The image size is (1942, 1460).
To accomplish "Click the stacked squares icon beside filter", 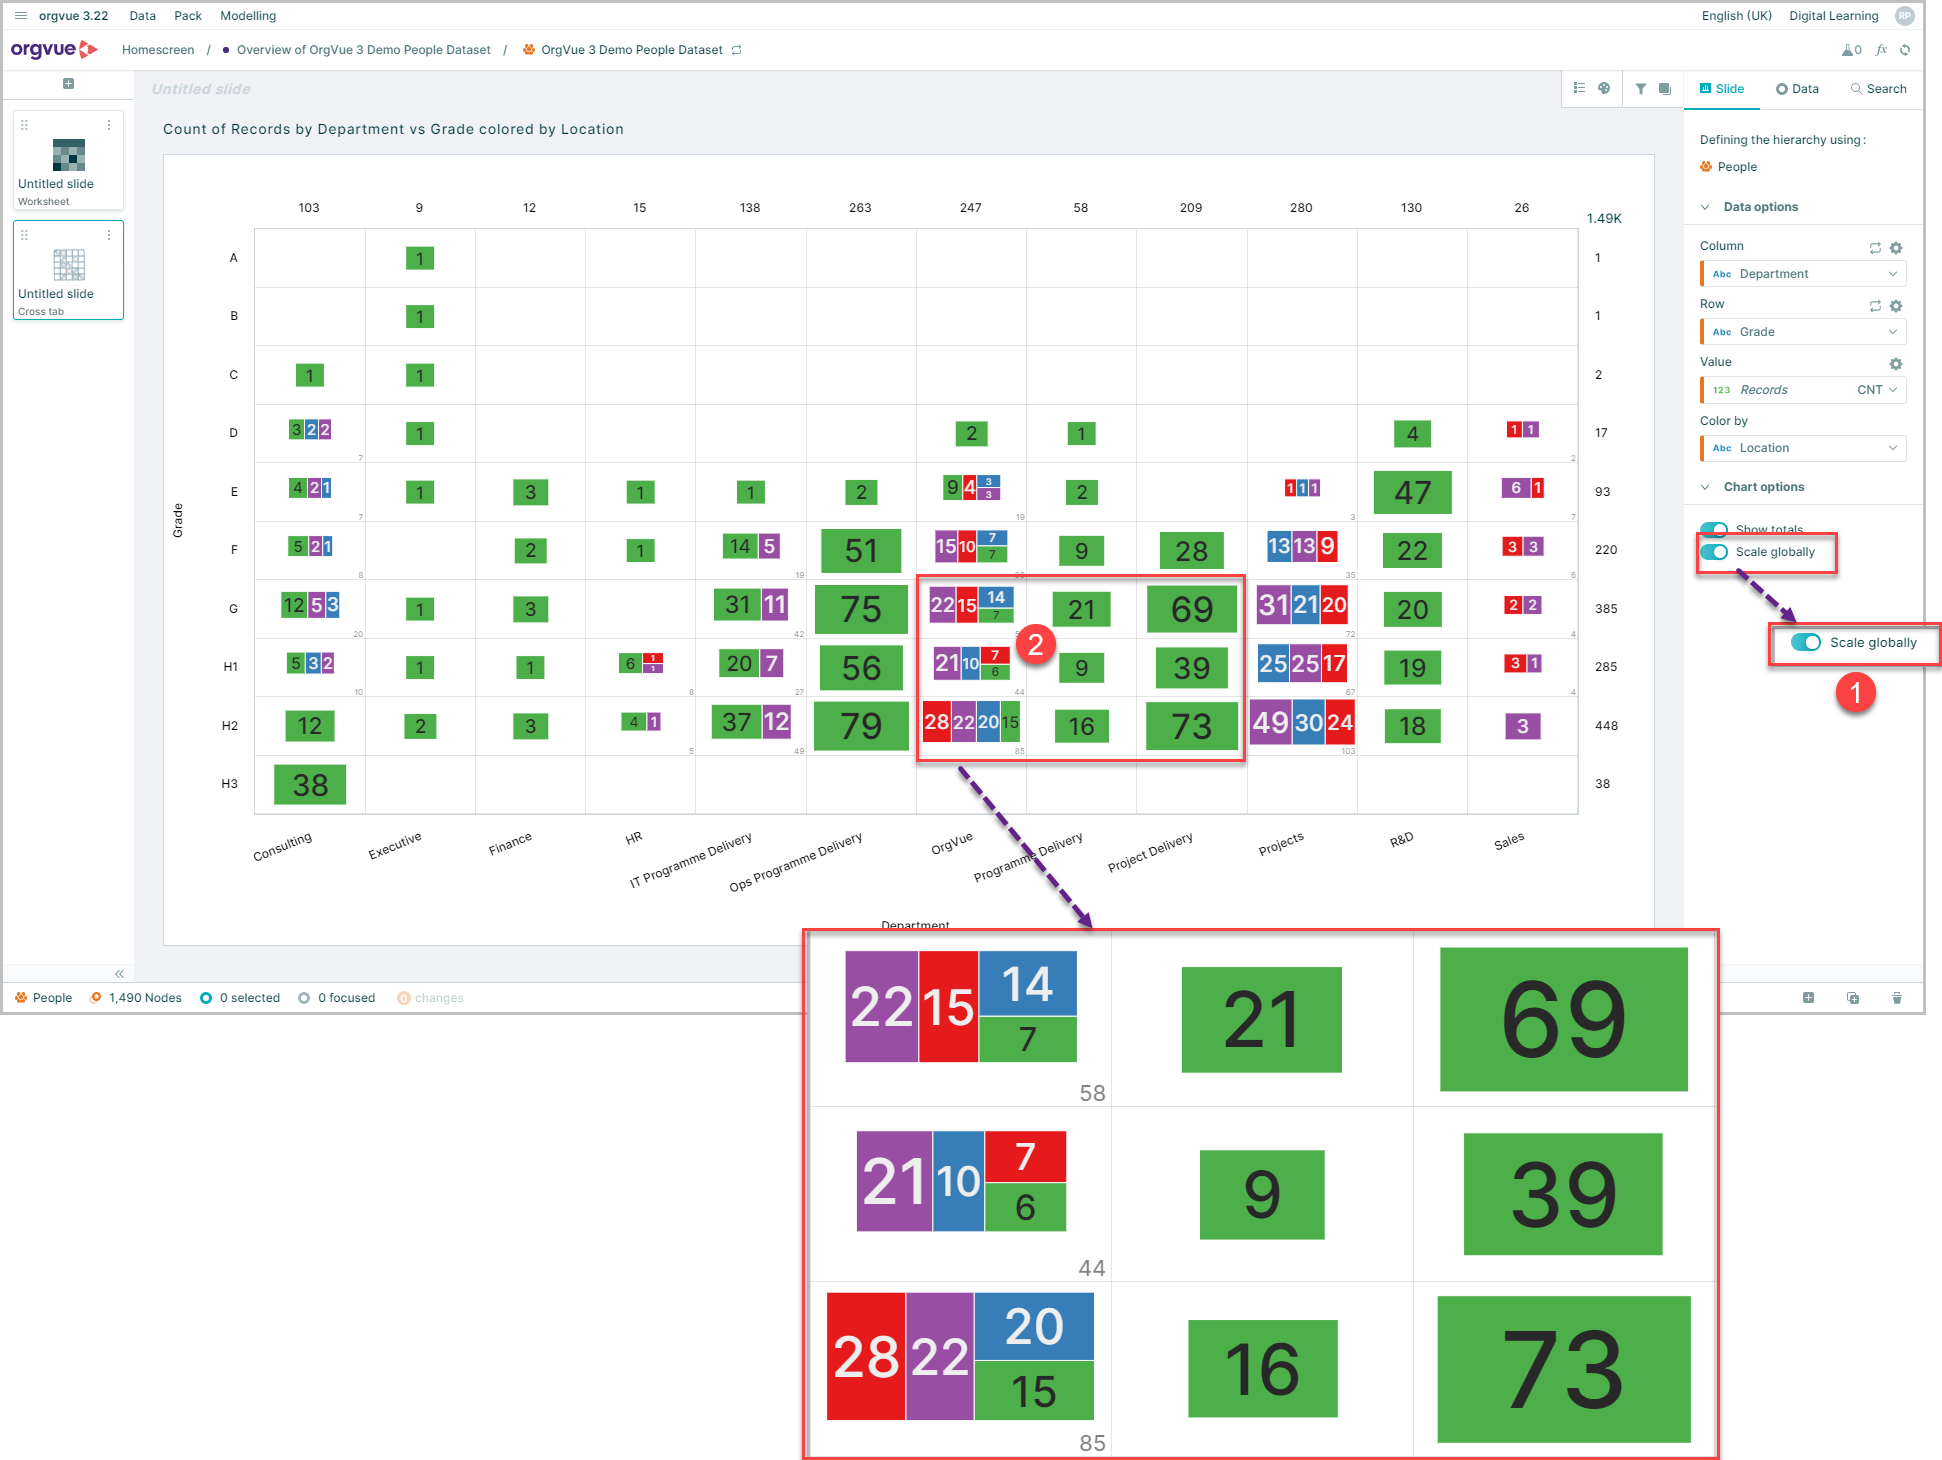I will pos(1664,89).
